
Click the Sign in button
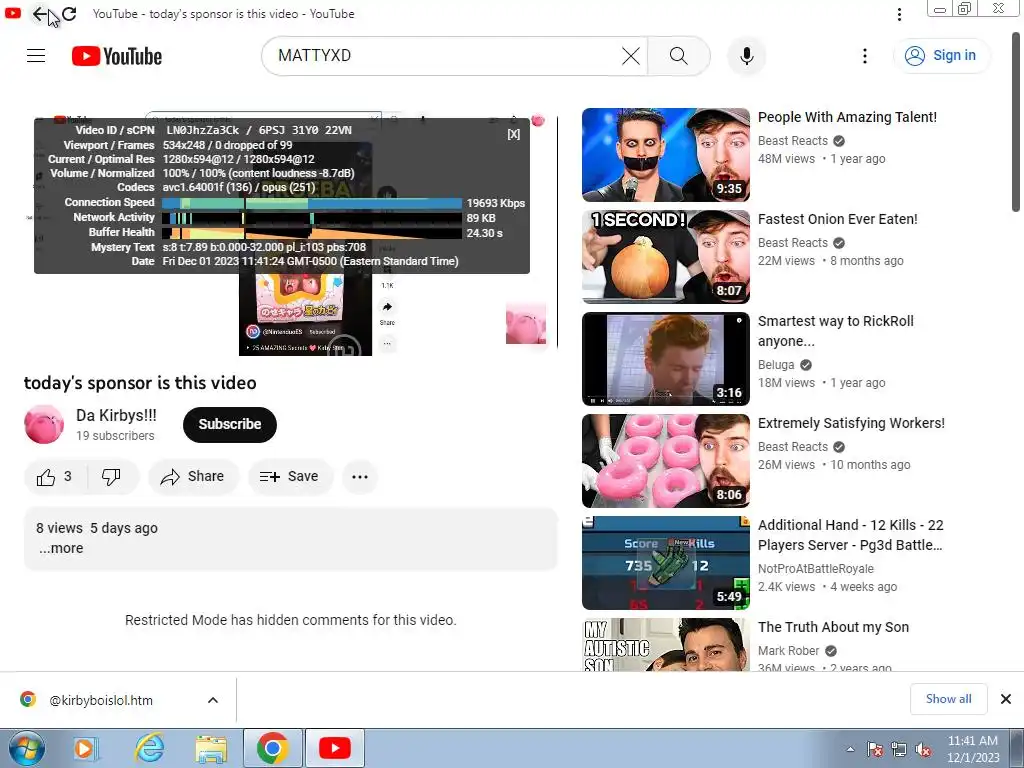(941, 56)
